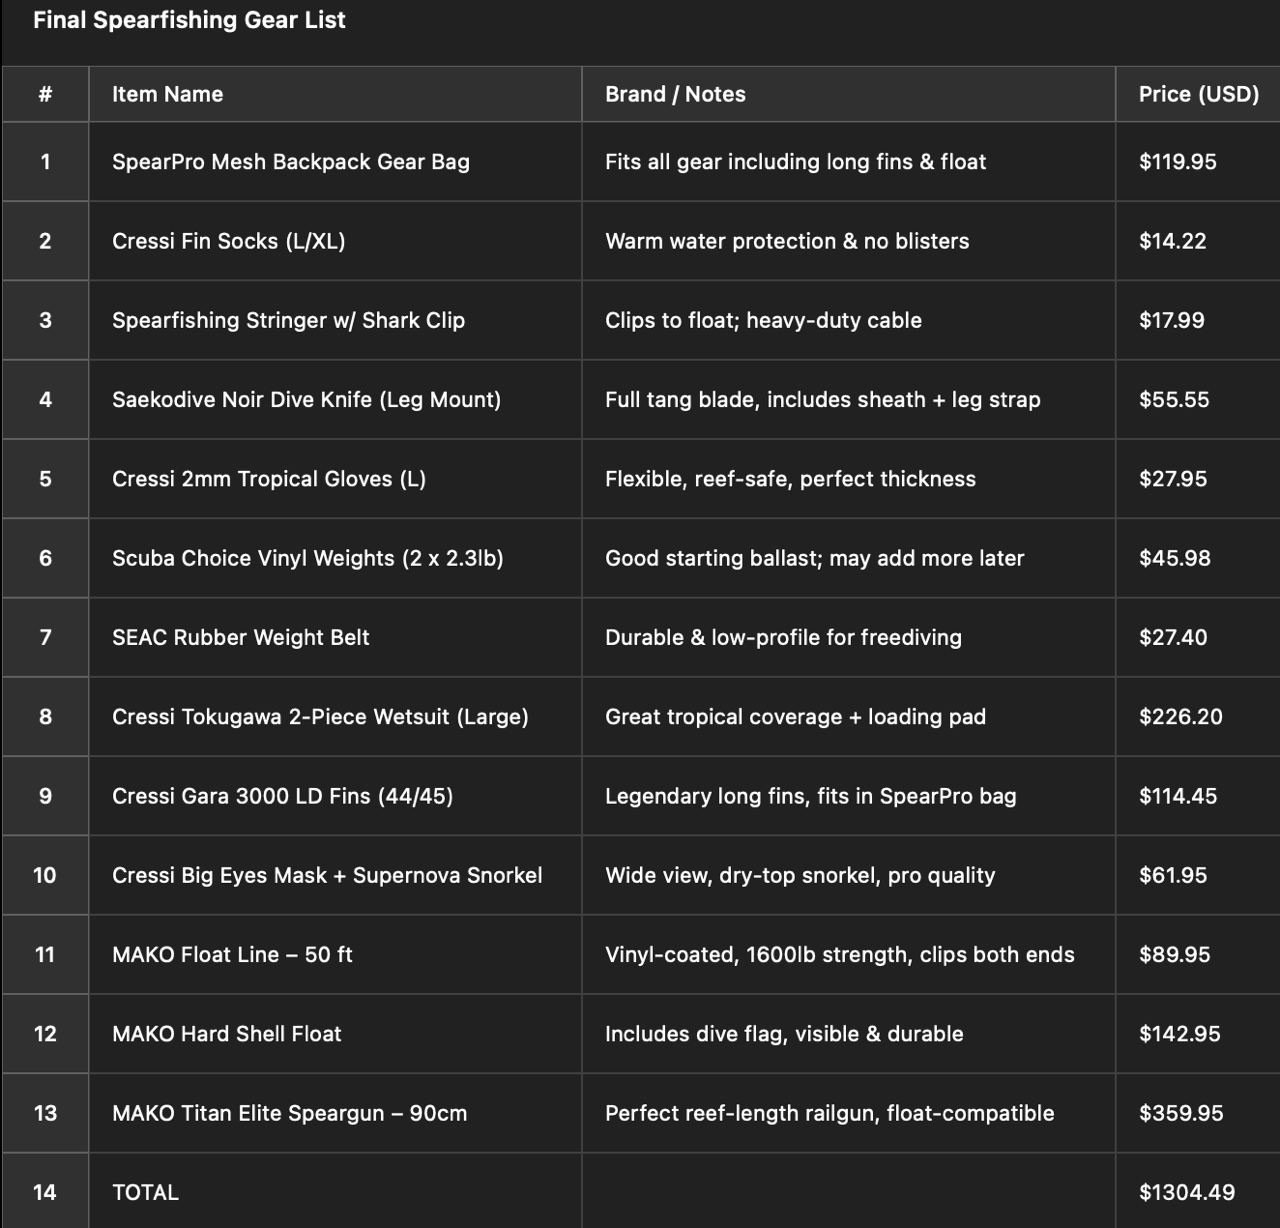Screen dimensions: 1280x1228
Task: Click the 'TOTAL' row label
Action: click(x=145, y=1193)
